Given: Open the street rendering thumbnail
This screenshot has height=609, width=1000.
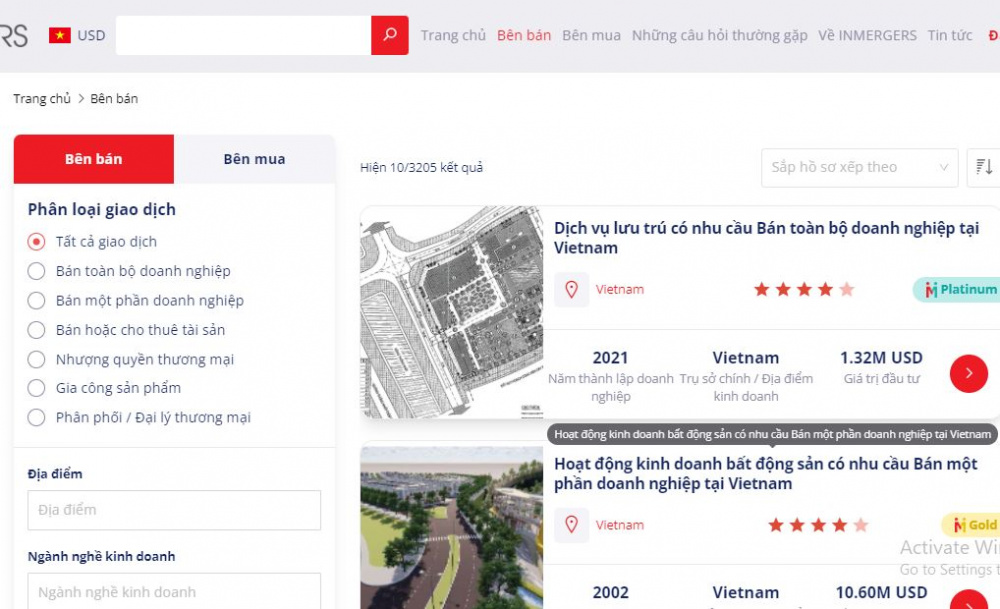Looking at the screenshot, I should (452, 528).
